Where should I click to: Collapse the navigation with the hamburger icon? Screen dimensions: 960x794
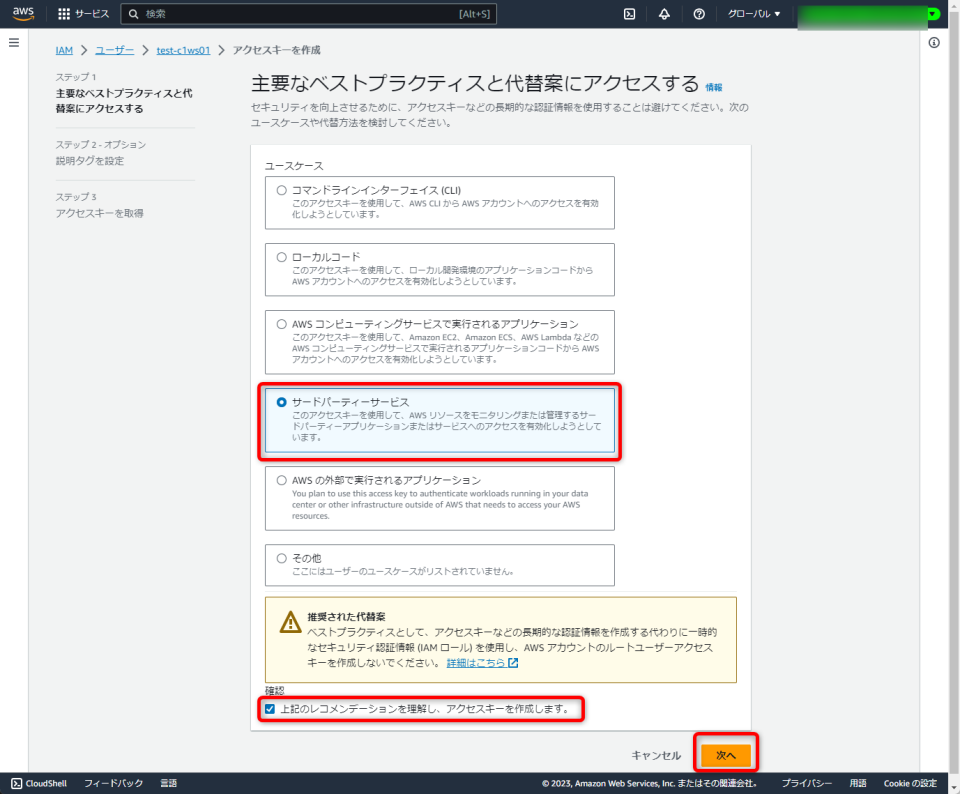13,41
